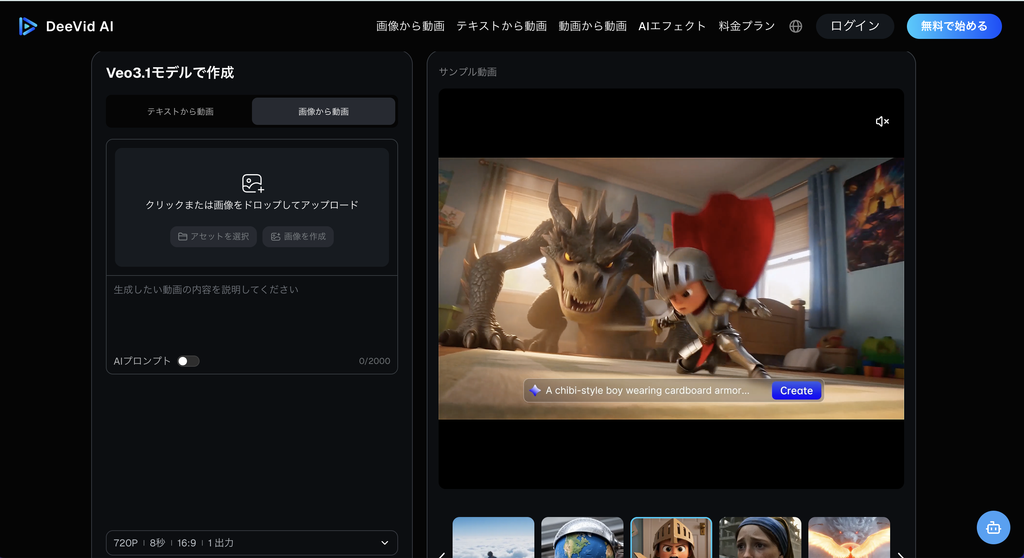Open the language globe selector
The width and height of the screenshot is (1024, 558).
click(x=795, y=26)
